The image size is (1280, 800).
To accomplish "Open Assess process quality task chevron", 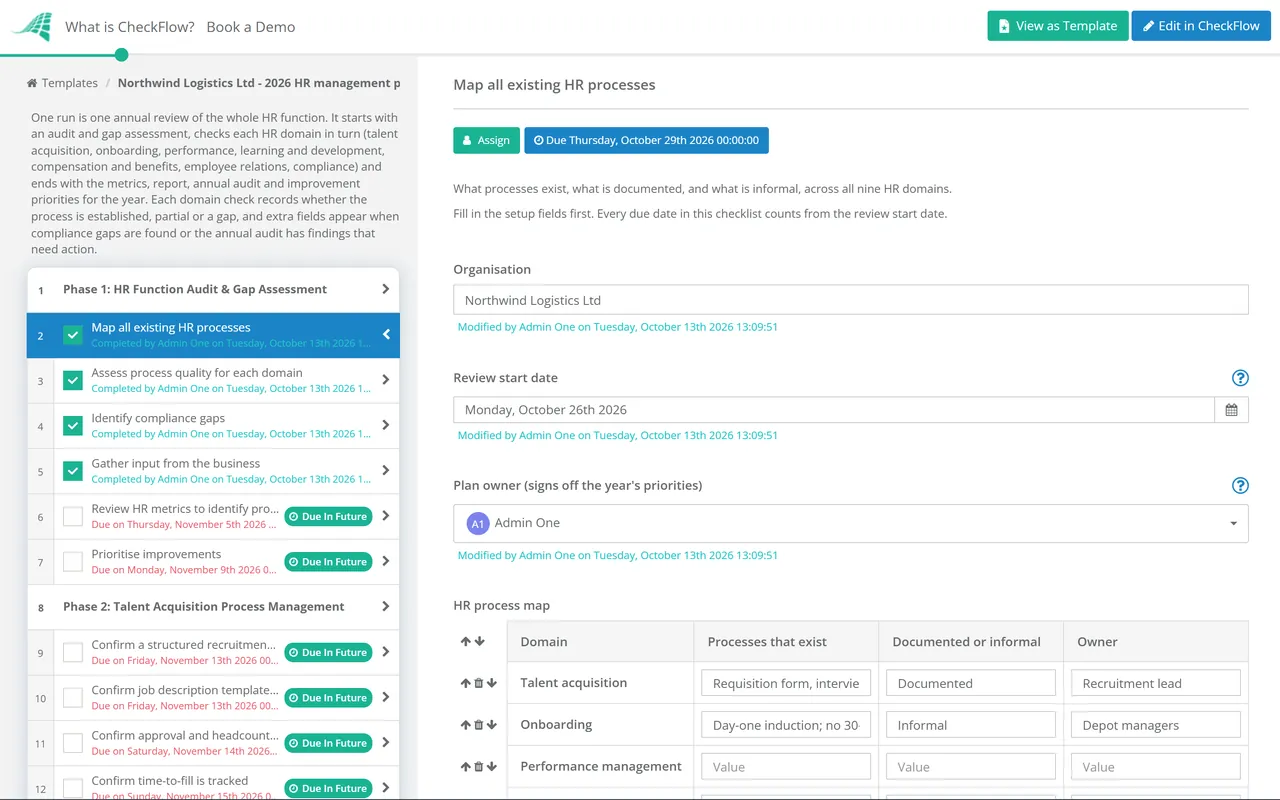I will (x=386, y=380).
